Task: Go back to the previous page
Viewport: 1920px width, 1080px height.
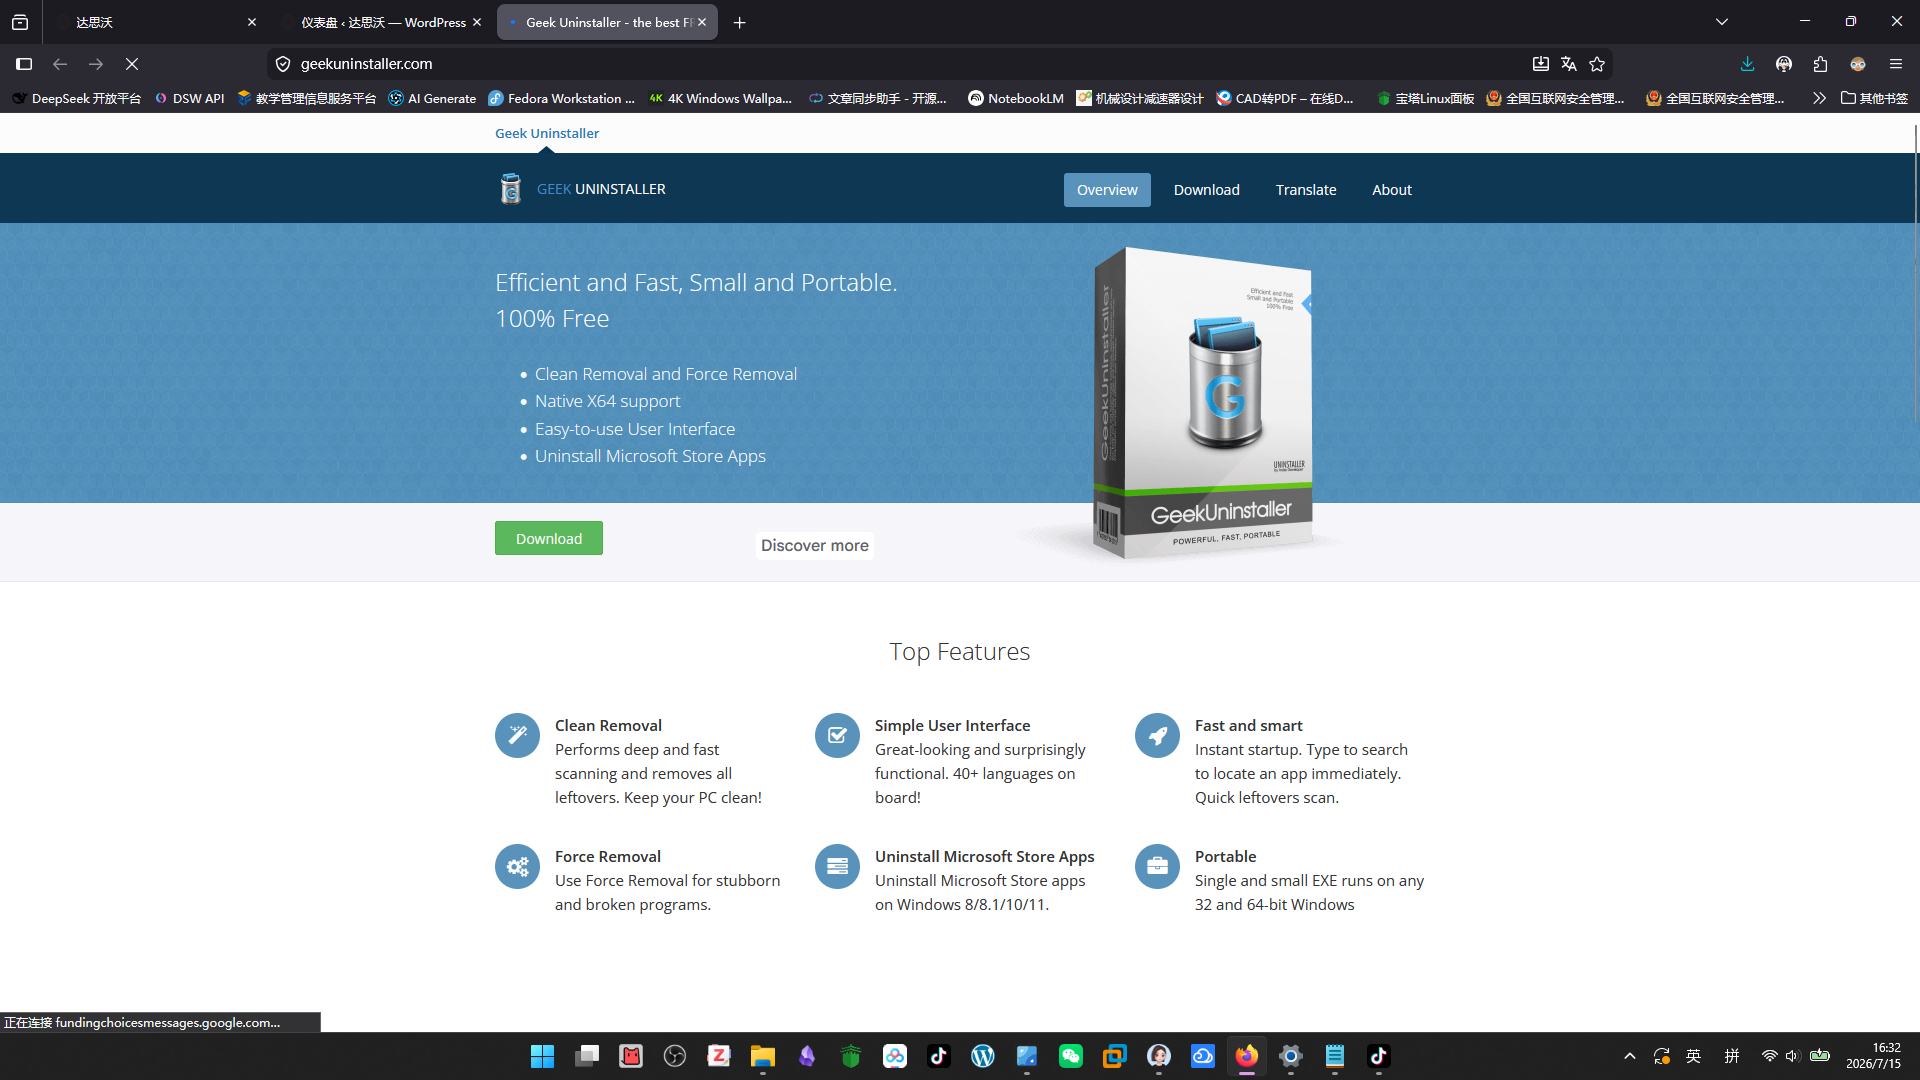Action: coord(60,64)
